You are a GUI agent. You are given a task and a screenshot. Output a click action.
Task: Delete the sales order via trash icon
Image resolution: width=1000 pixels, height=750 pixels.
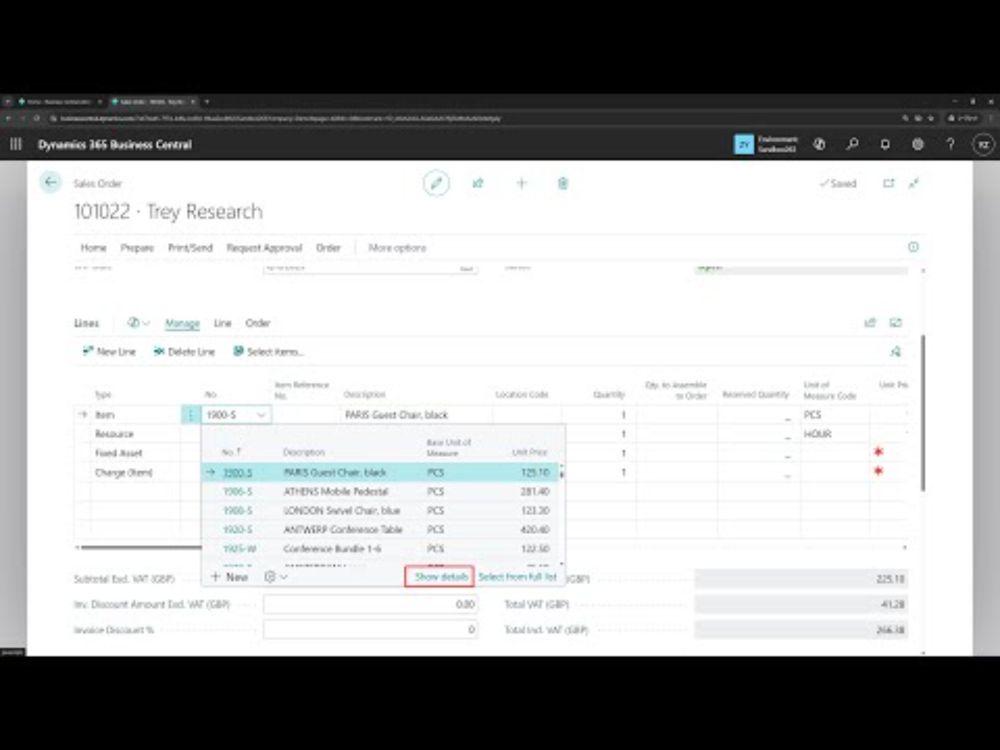pos(562,184)
